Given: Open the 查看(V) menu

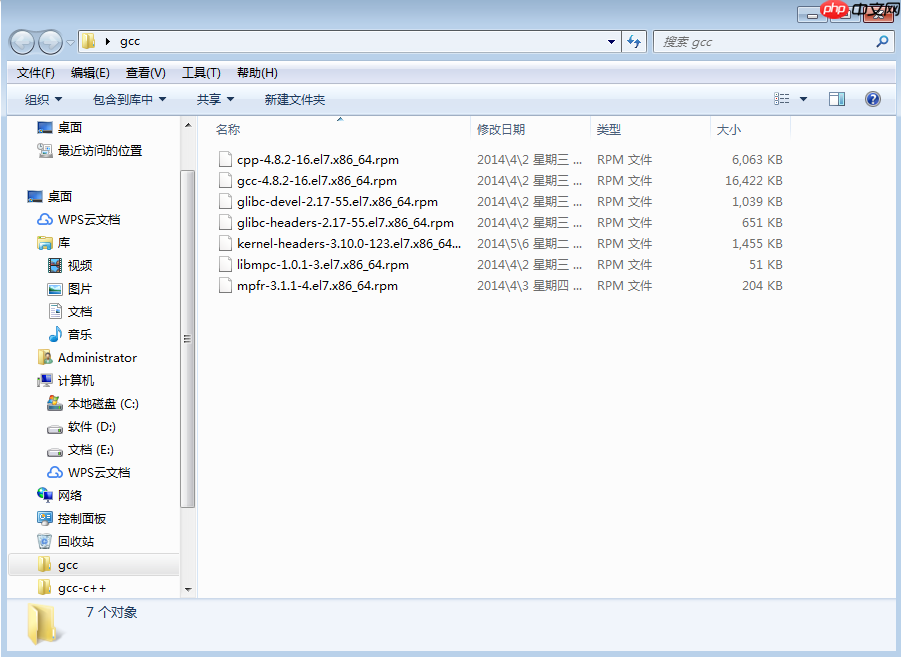Looking at the screenshot, I should pyautogui.click(x=145, y=72).
